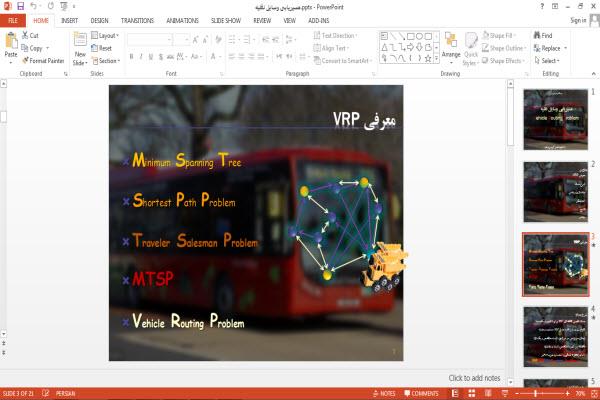600x400 pixels.
Task: Collapse the ribbon with the chevron
Action: [593, 73]
